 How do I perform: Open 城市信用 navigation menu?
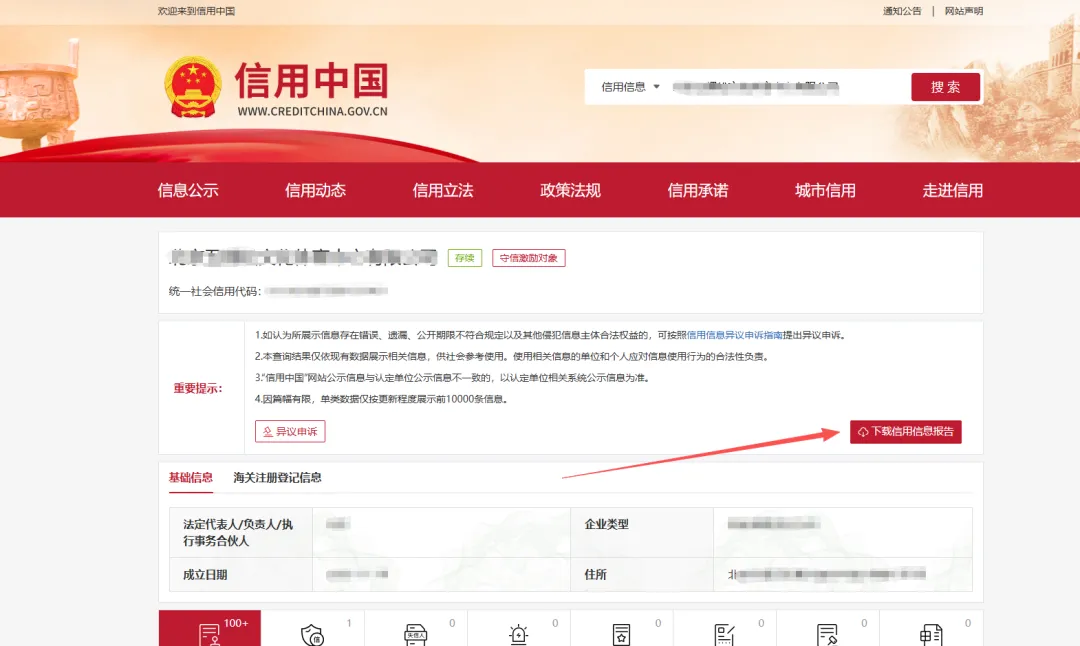click(825, 191)
